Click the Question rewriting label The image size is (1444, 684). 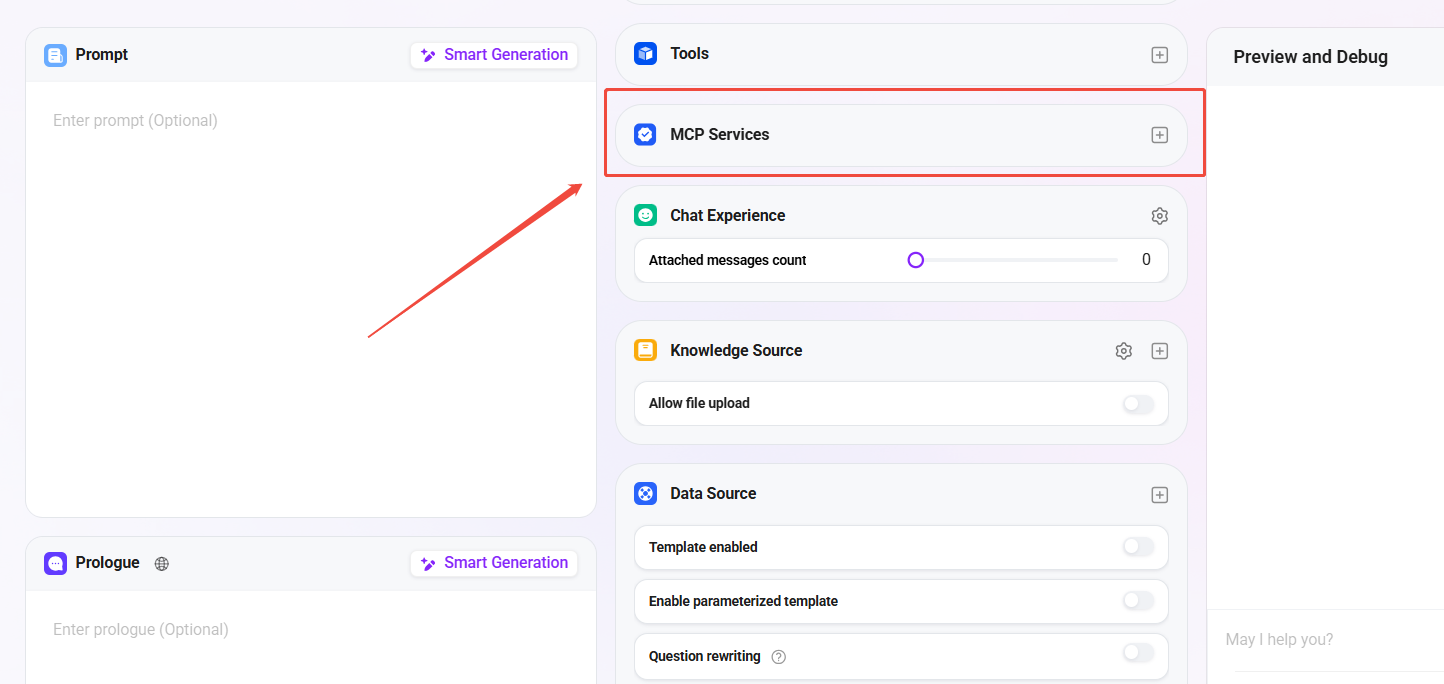tap(705, 657)
